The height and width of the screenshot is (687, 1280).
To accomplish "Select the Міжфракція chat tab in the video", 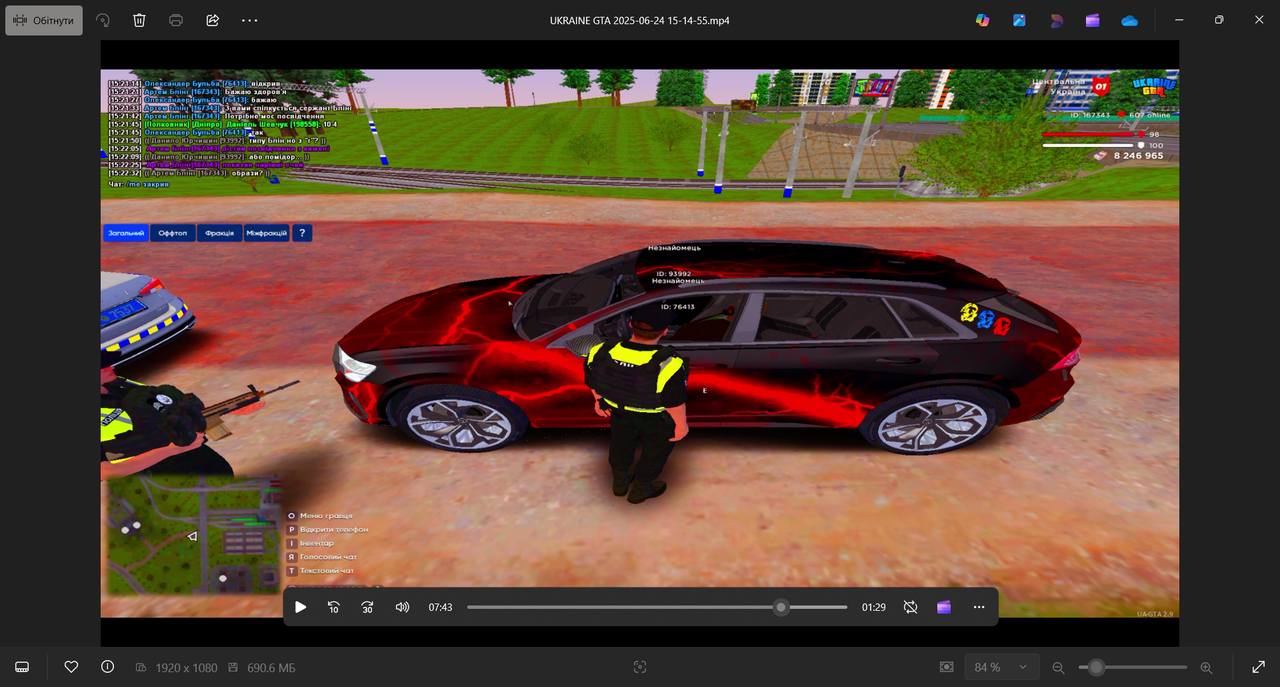I will (266, 233).
